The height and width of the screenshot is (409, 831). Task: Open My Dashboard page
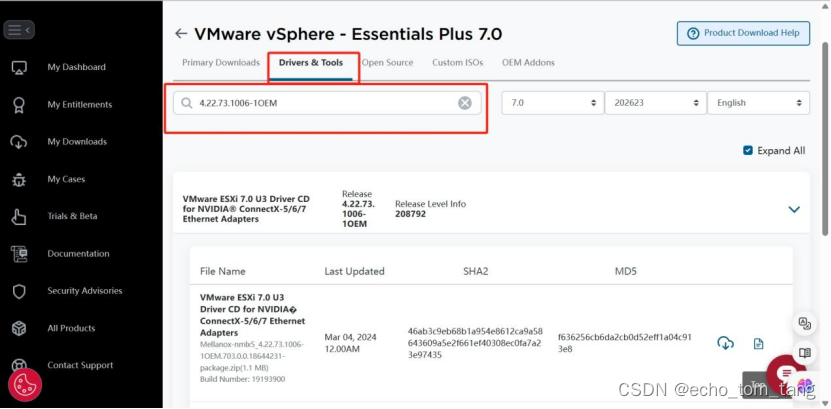pyautogui.click(x=76, y=67)
